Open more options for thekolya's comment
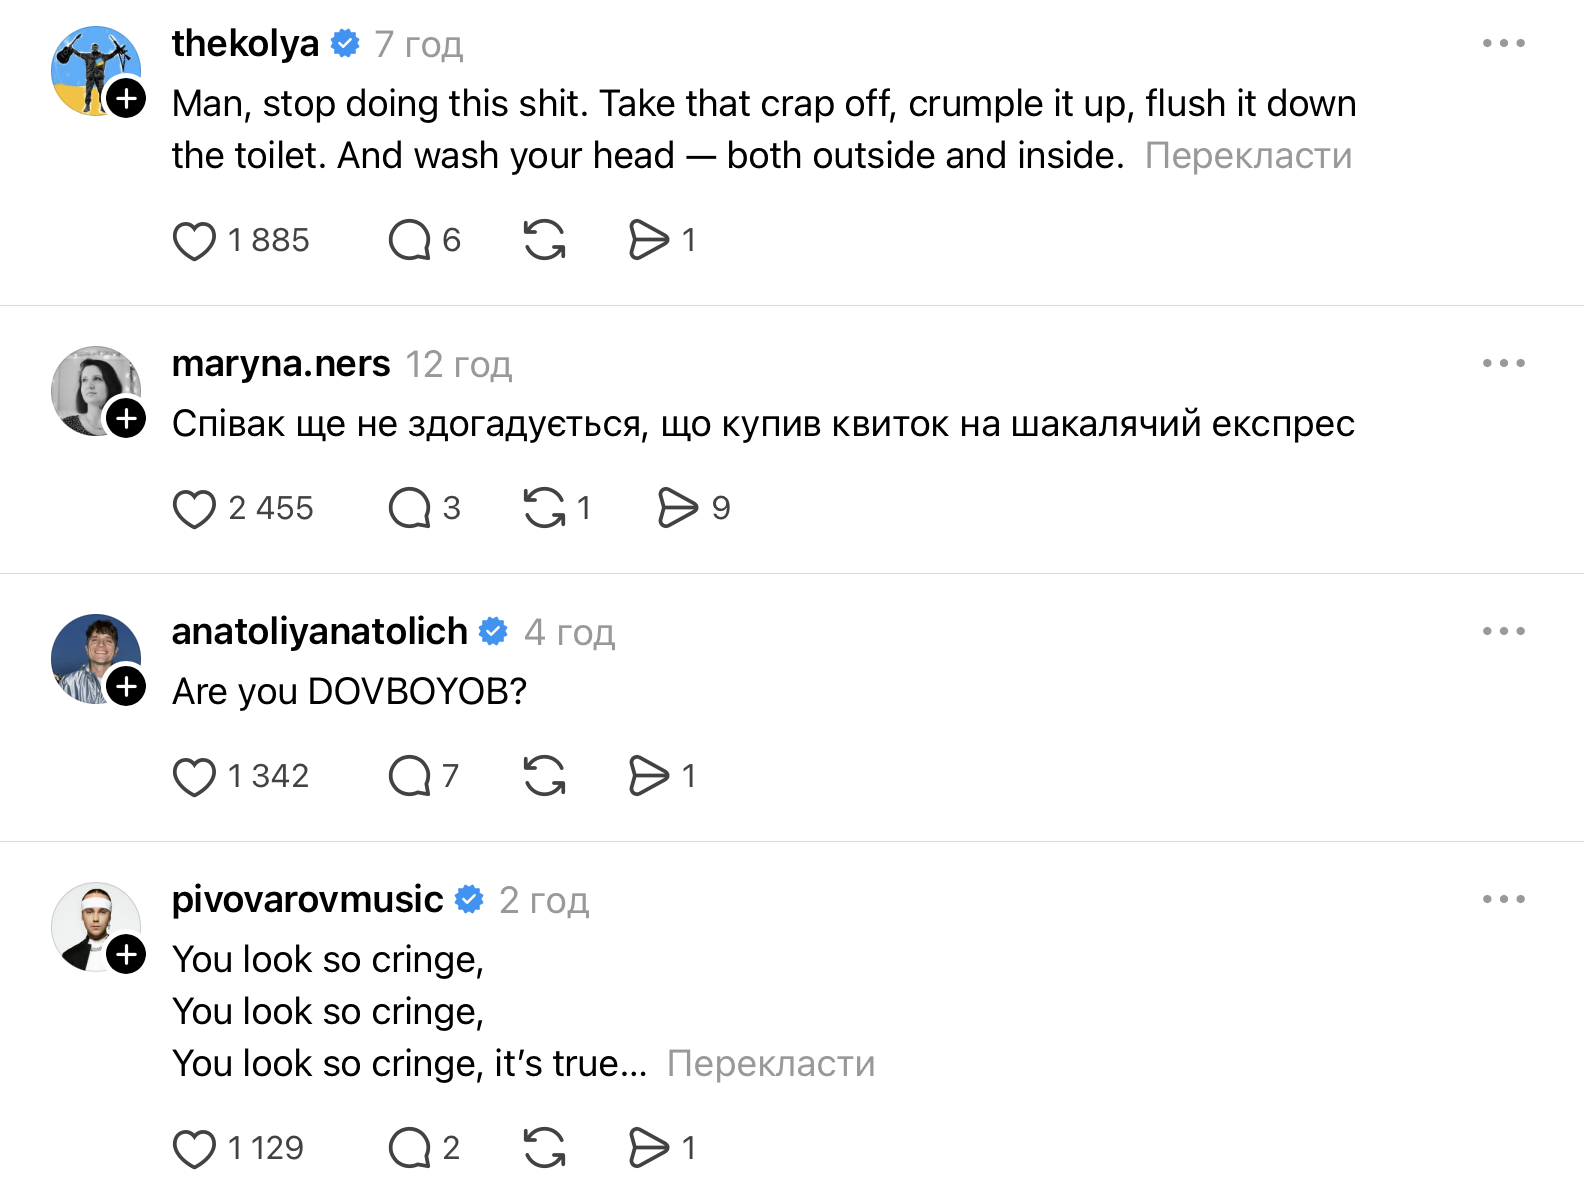This screenshot has height=1186, width=1584. point(1503,43)
